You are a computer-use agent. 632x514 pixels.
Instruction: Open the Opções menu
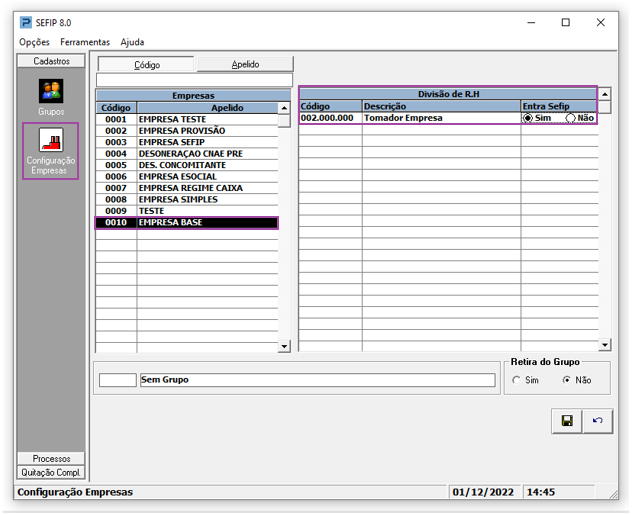click(34, 42)
